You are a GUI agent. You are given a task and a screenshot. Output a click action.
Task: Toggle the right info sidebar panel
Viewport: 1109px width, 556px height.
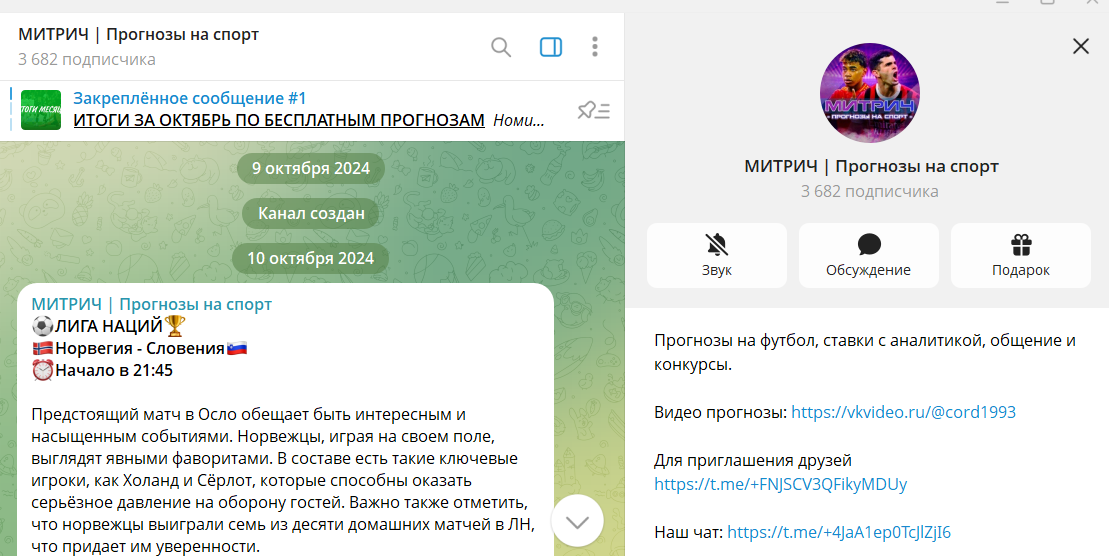(x=550, y=47)
